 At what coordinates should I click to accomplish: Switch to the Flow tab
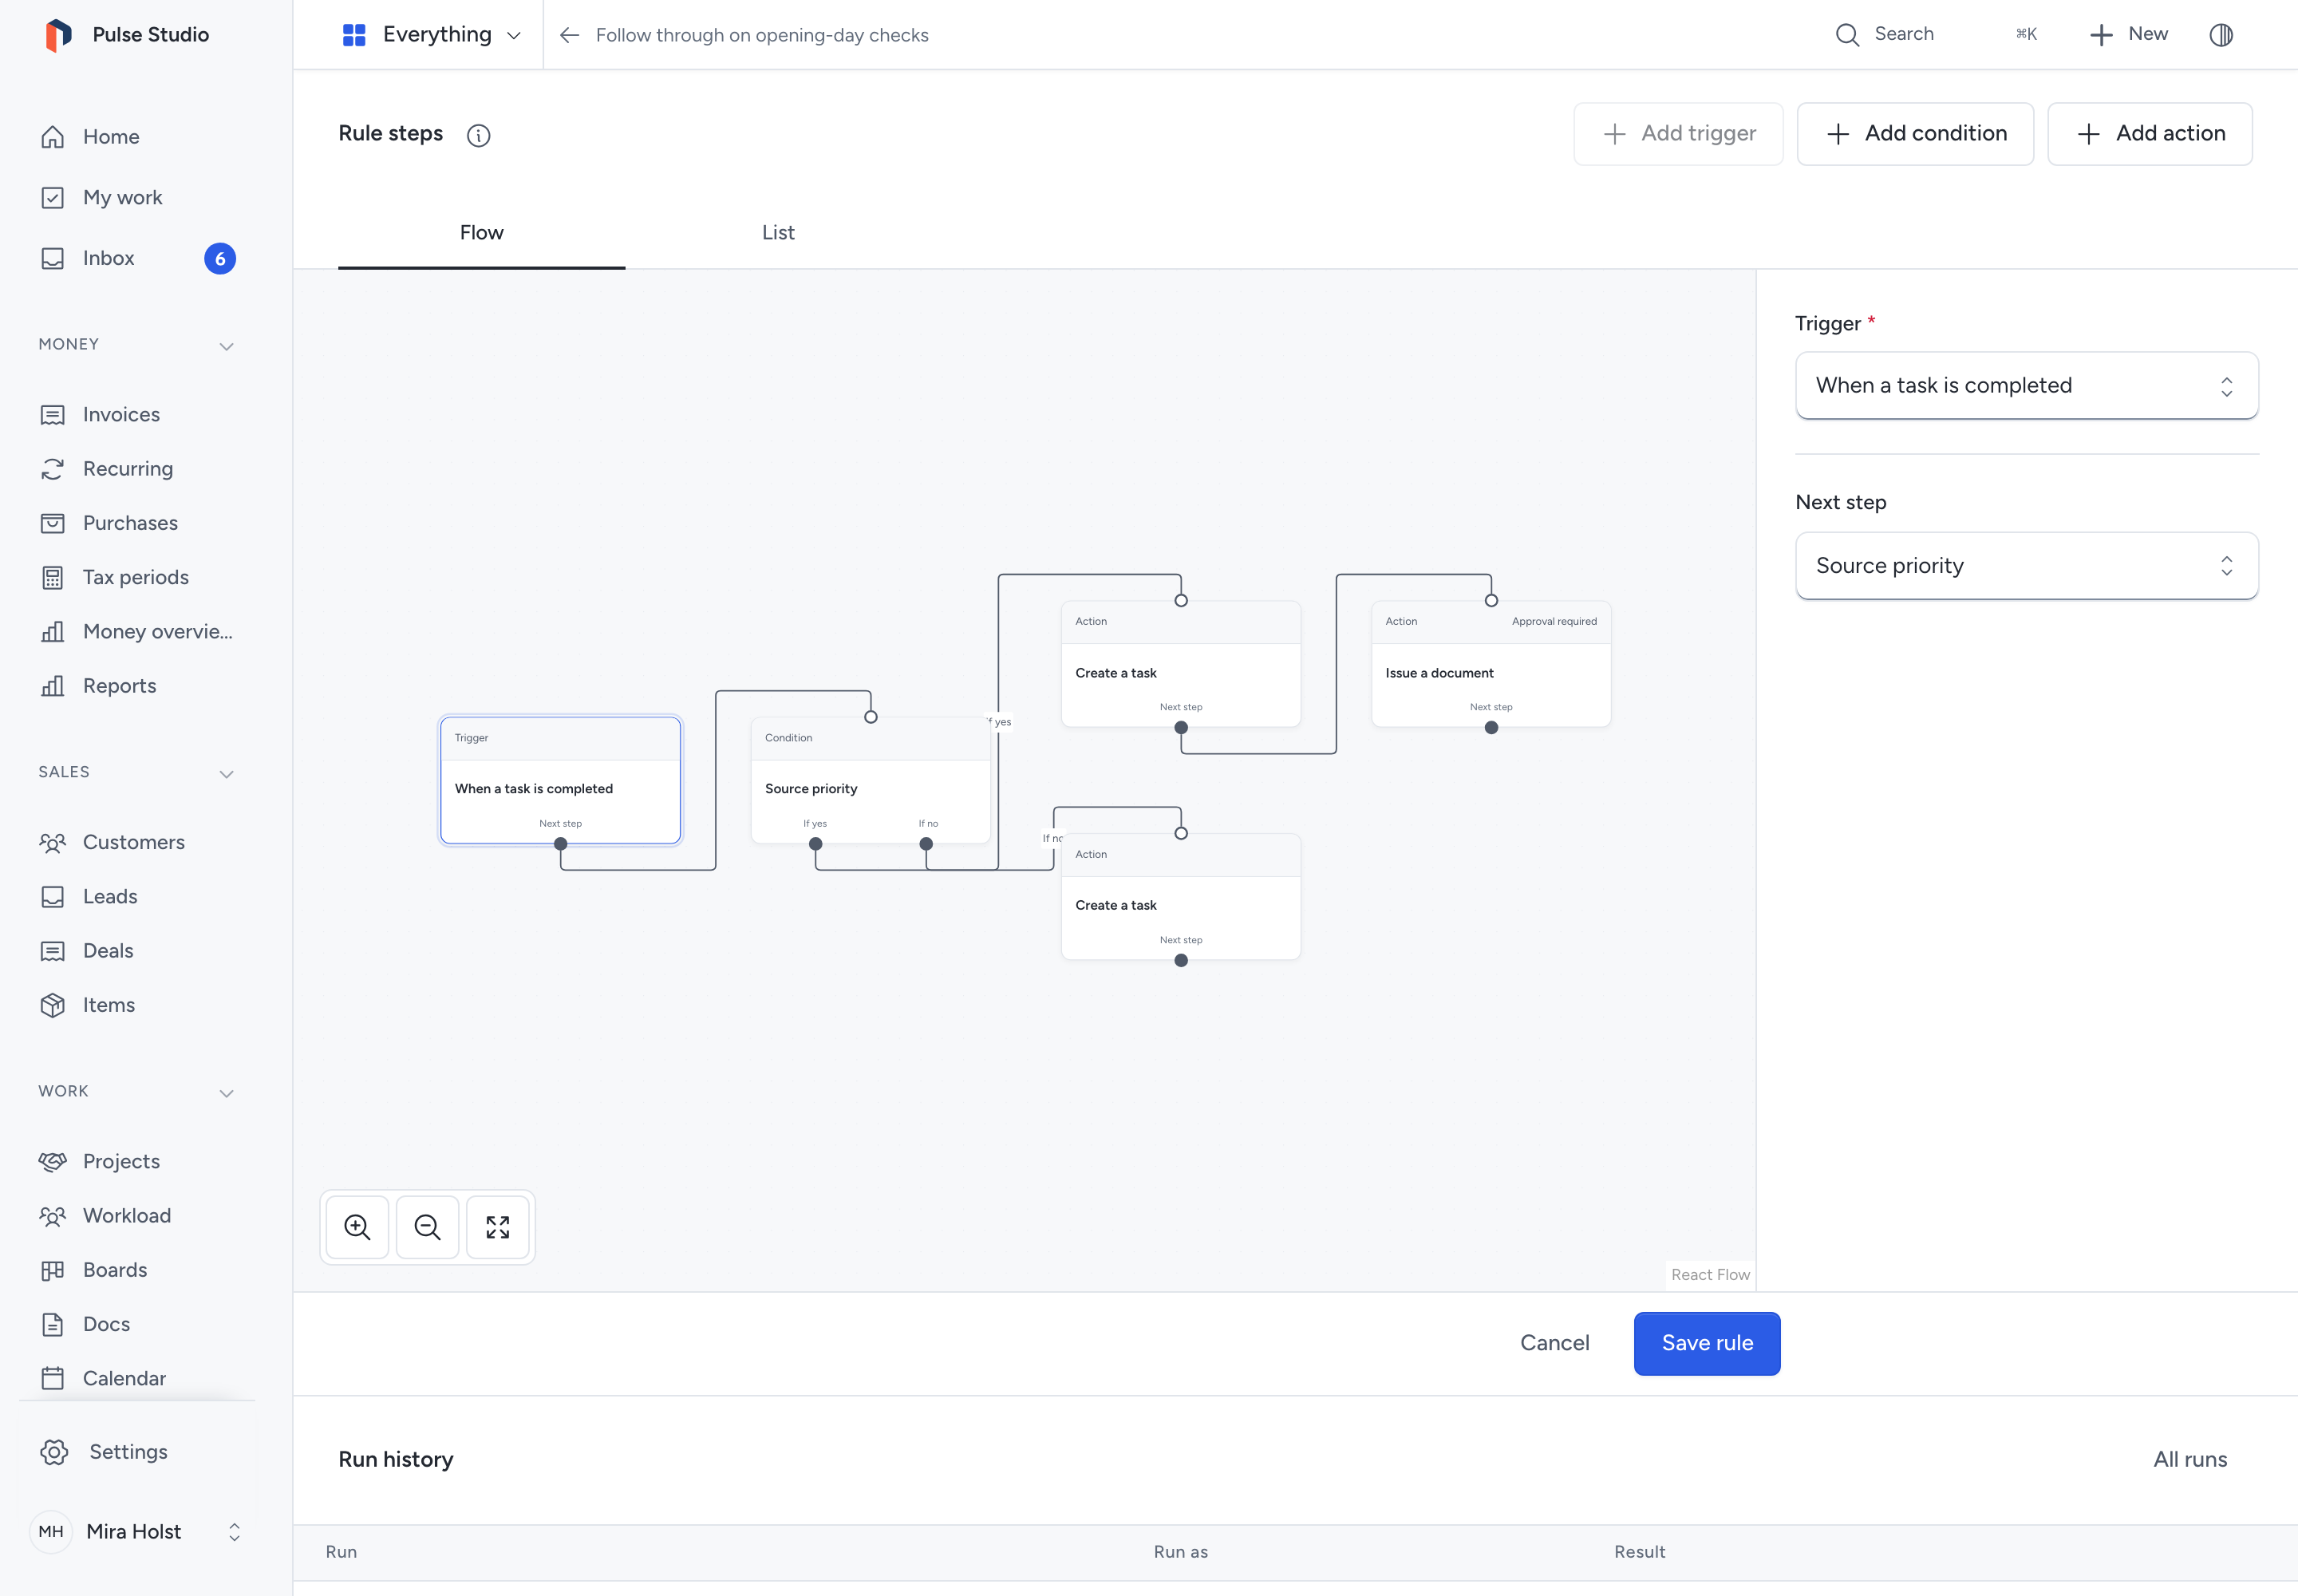[x=481, y=233]
